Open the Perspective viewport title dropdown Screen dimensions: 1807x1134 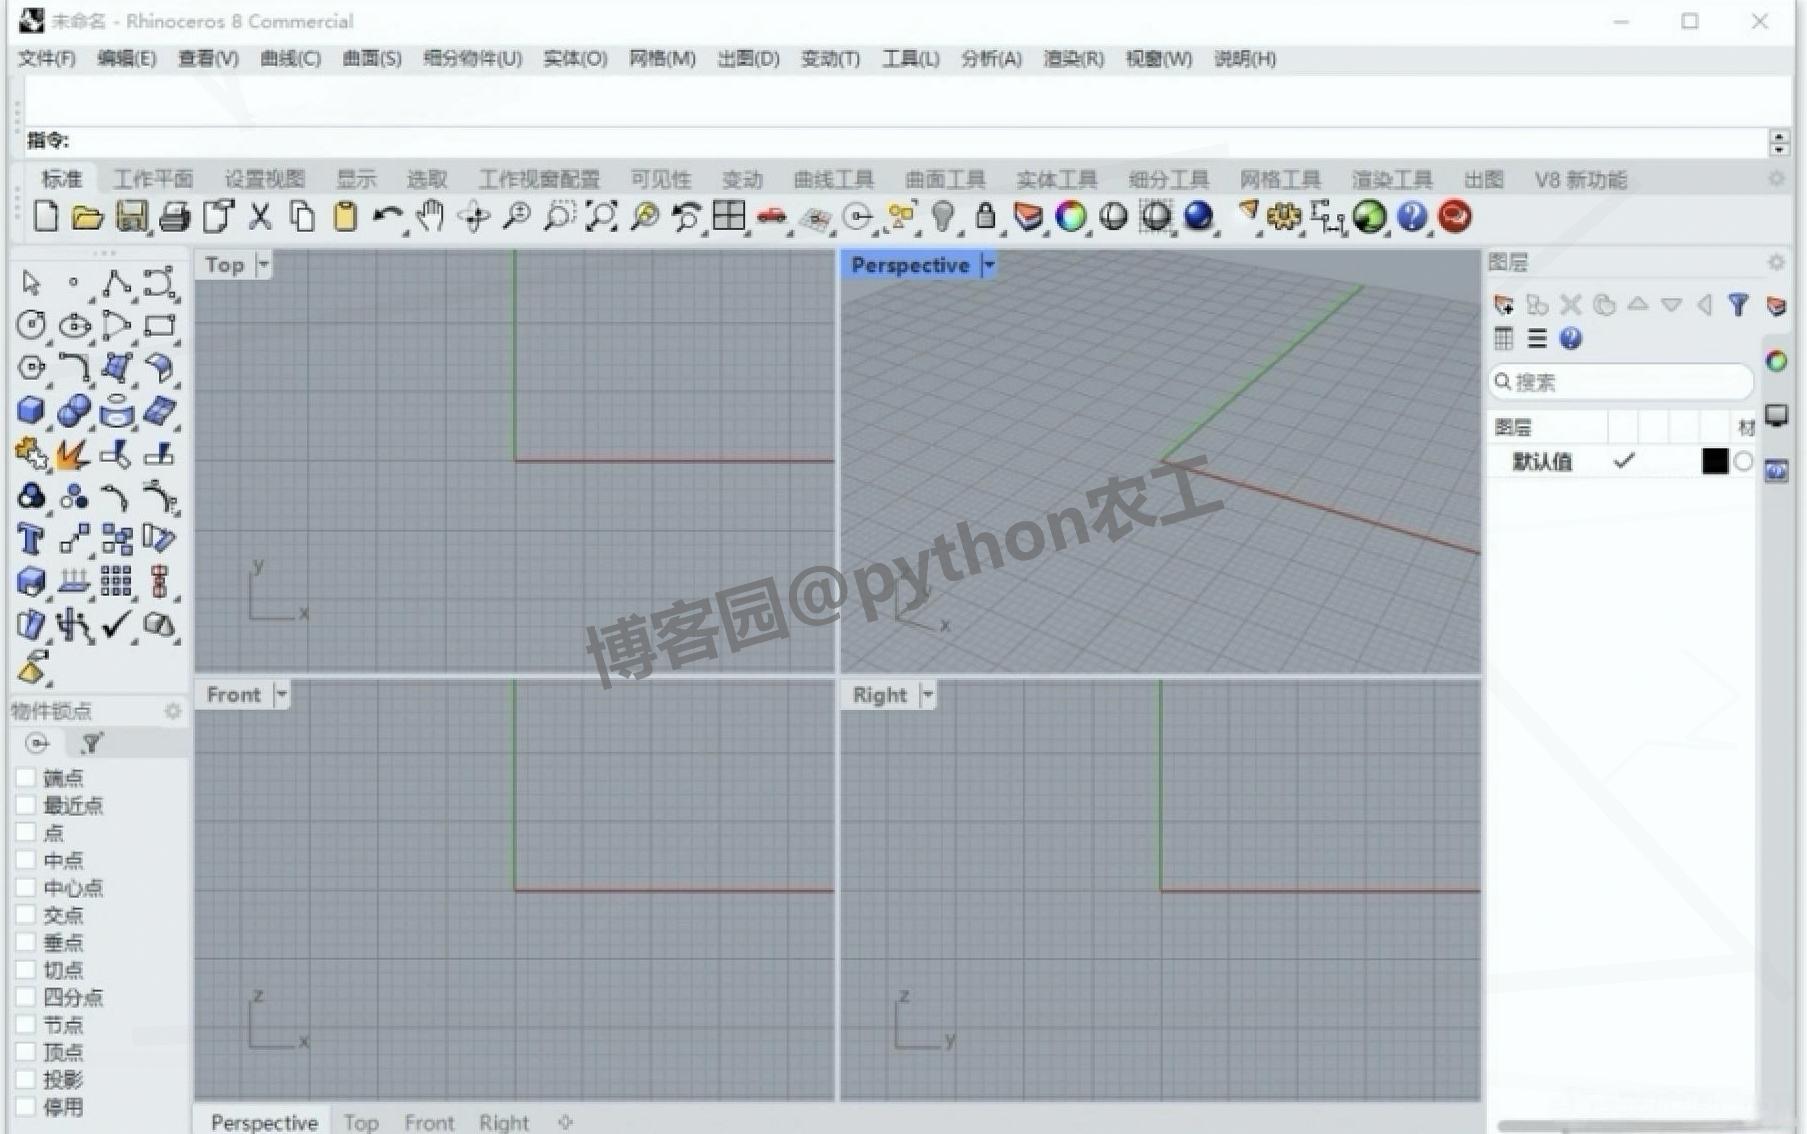[988, 264]
